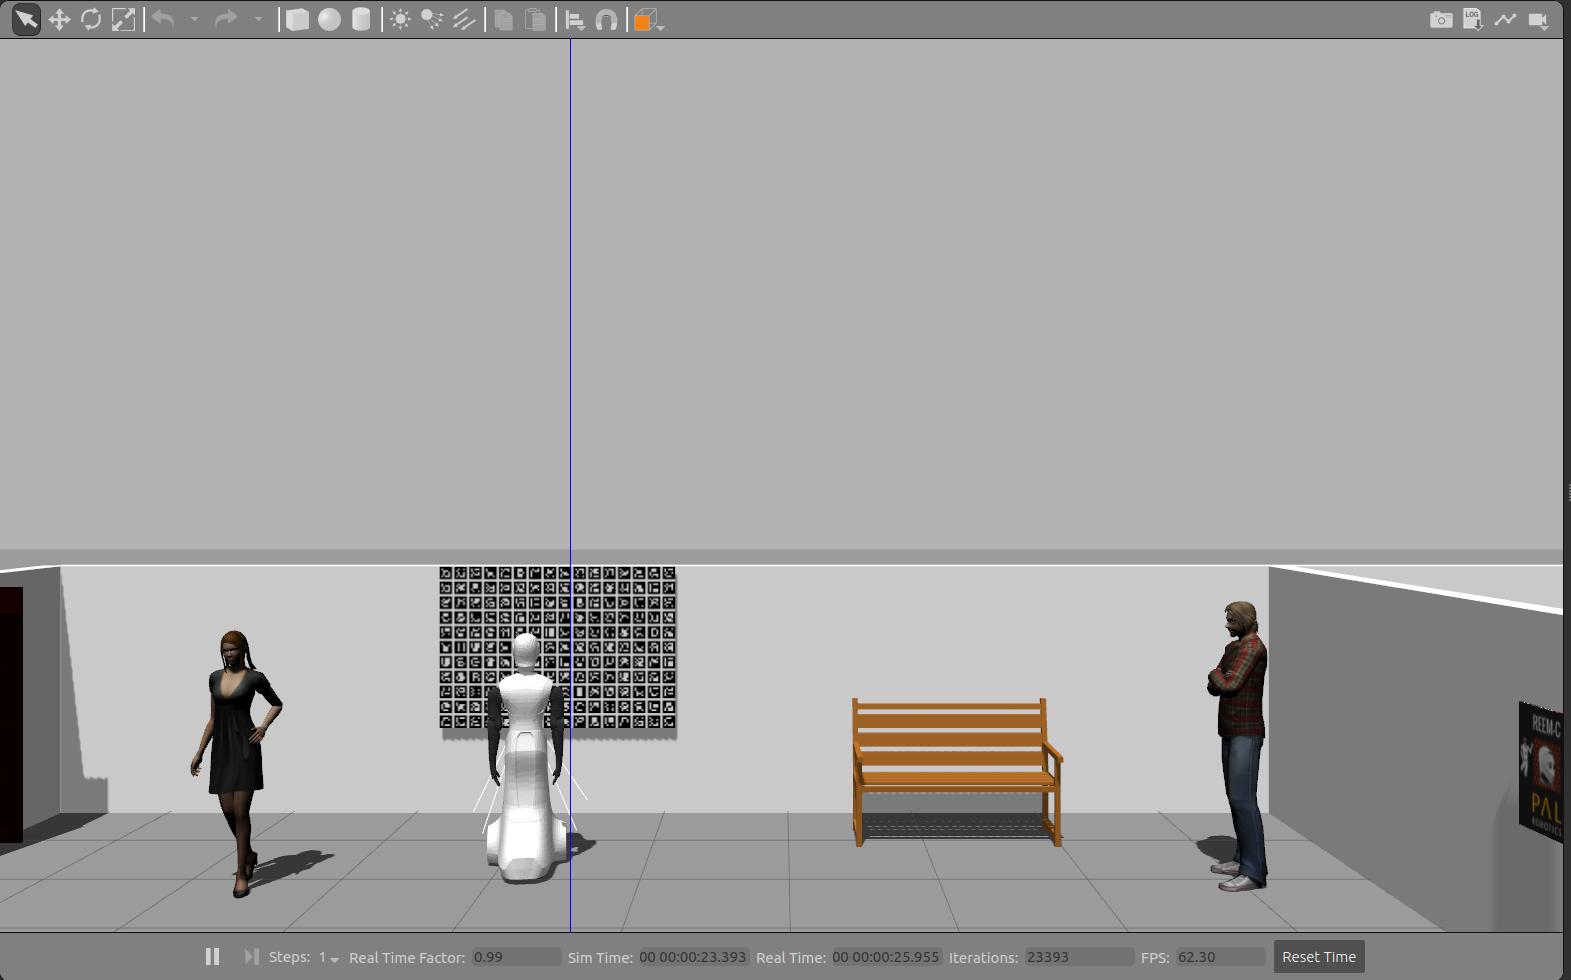Enable the arrow selection mode
This screenshot has width=1571, height=980.
coord(26,20)
